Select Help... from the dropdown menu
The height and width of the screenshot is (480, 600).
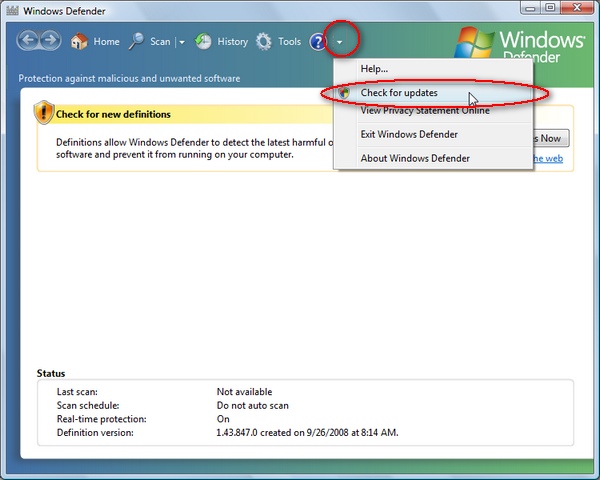pyautogui.click(x=433, y=69)
